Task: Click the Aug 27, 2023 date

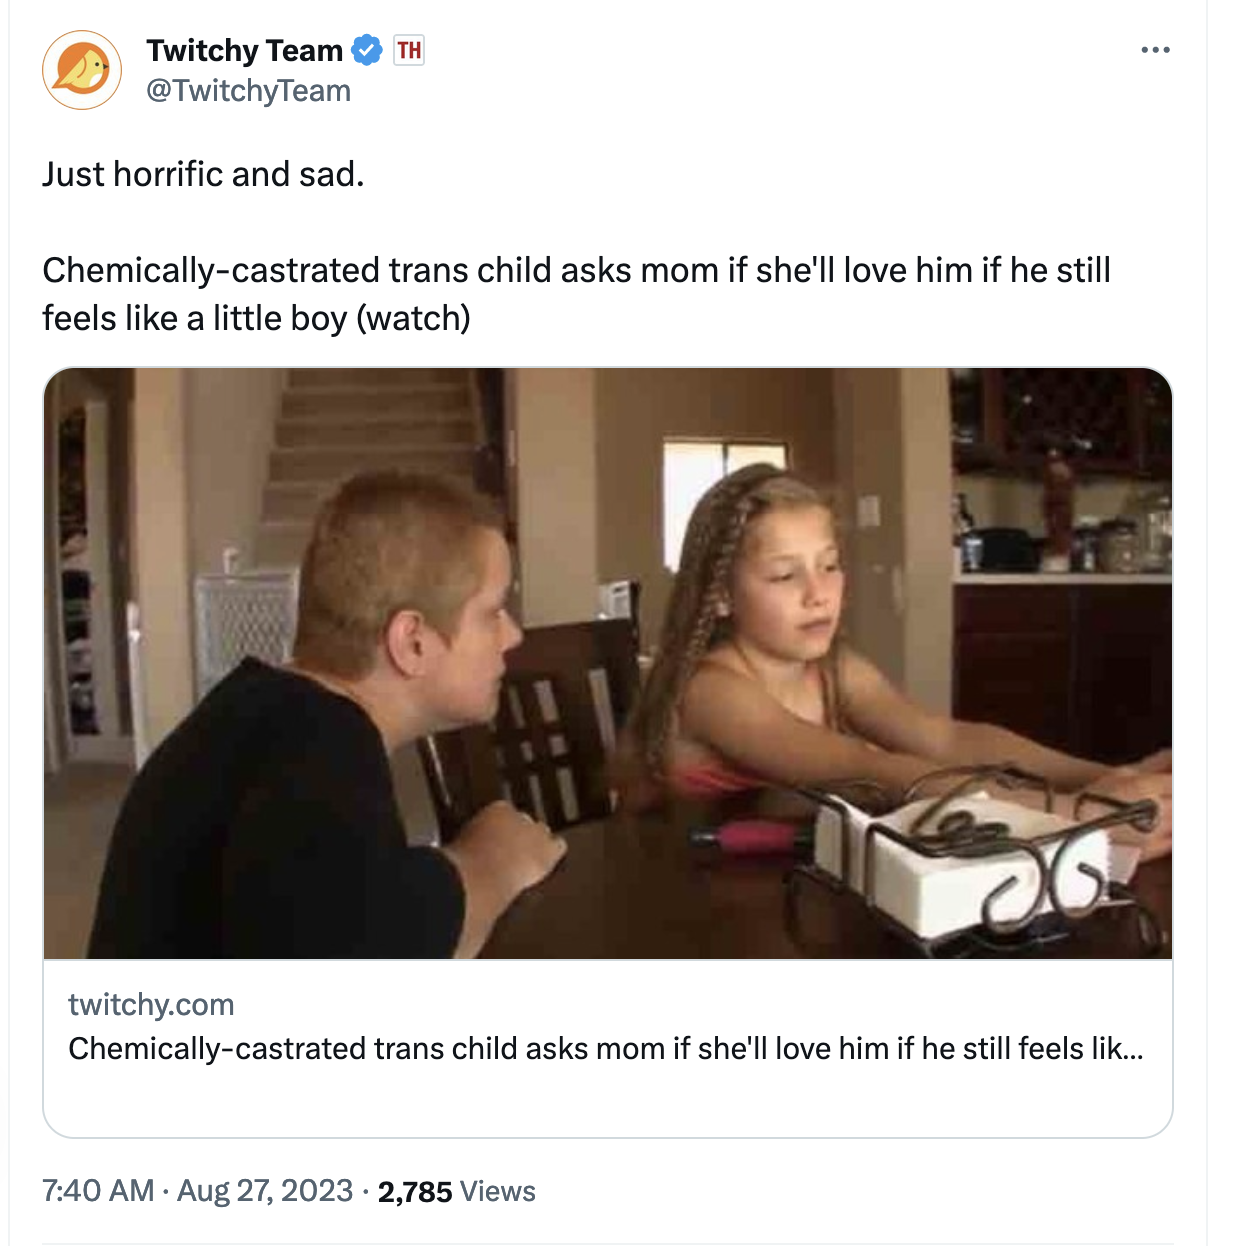Action: 265,1191
